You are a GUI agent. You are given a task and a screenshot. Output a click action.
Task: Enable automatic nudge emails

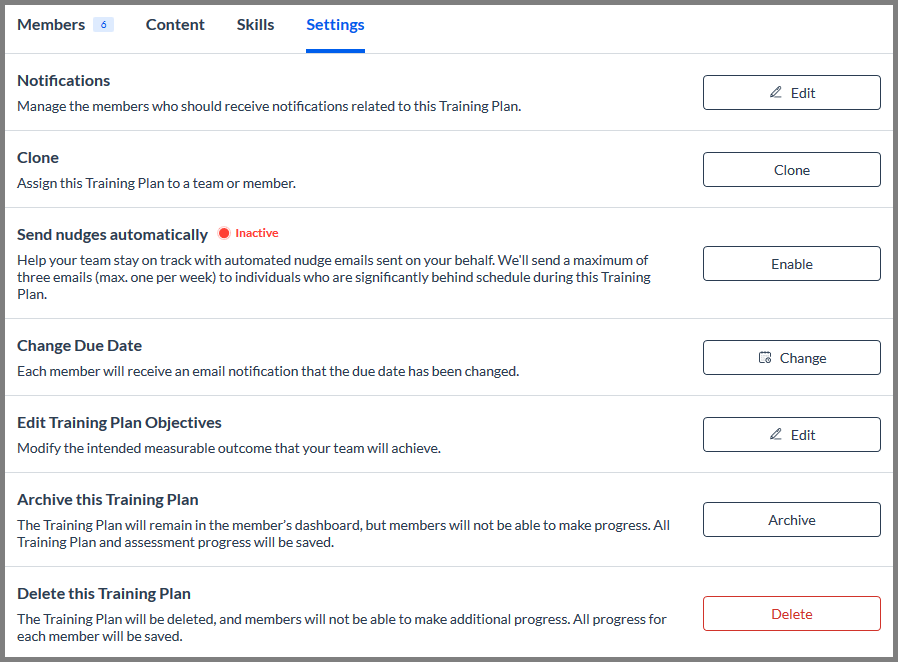pyautogui.click(x=791, y=263)
